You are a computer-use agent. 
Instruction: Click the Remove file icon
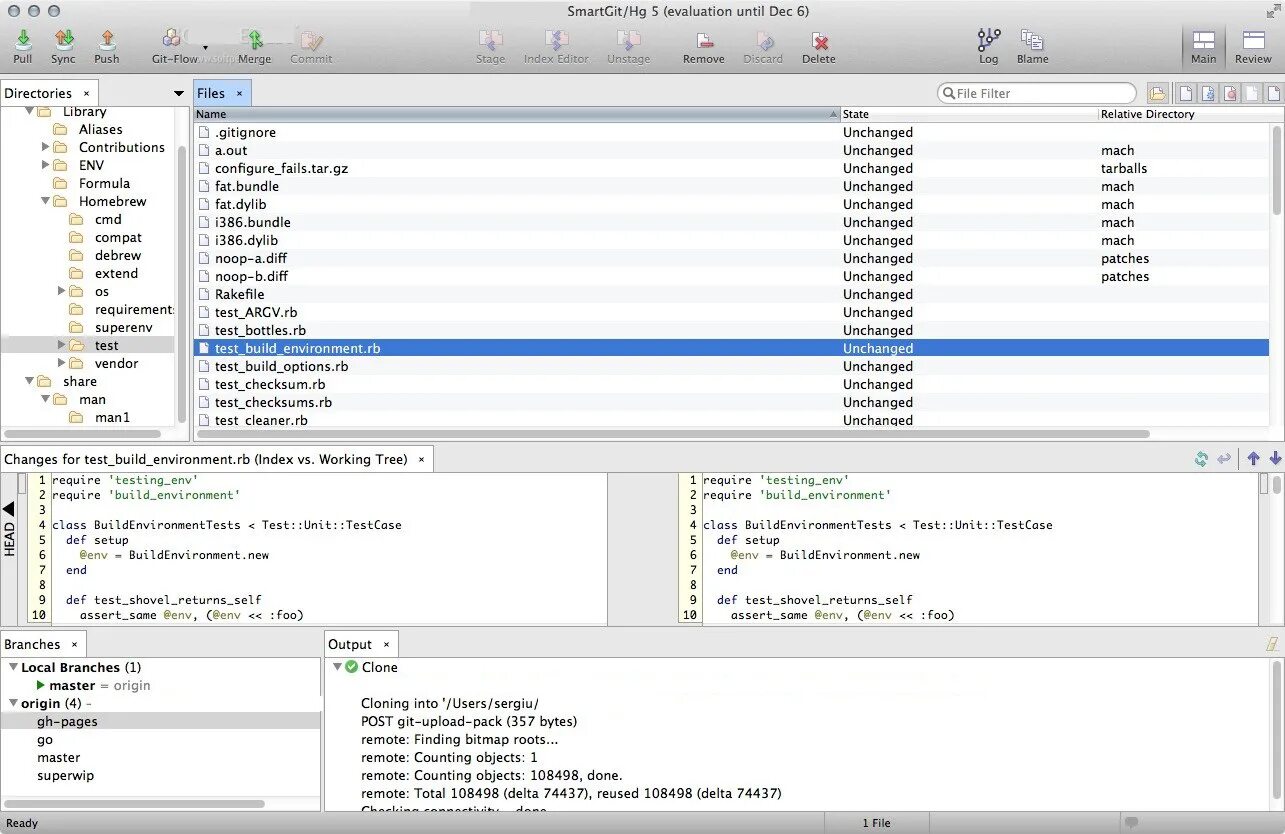(x=704, y=41)
